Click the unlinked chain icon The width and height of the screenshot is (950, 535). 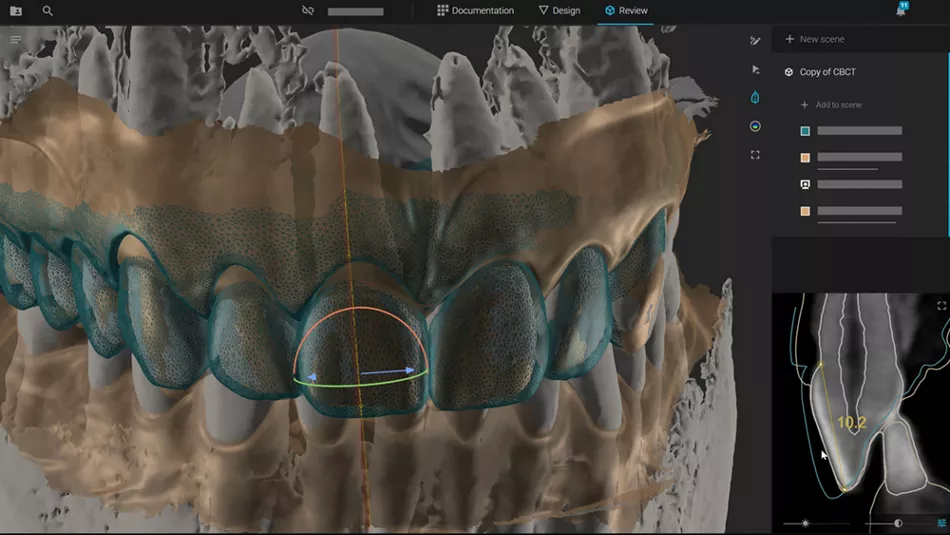click(308, 11)
